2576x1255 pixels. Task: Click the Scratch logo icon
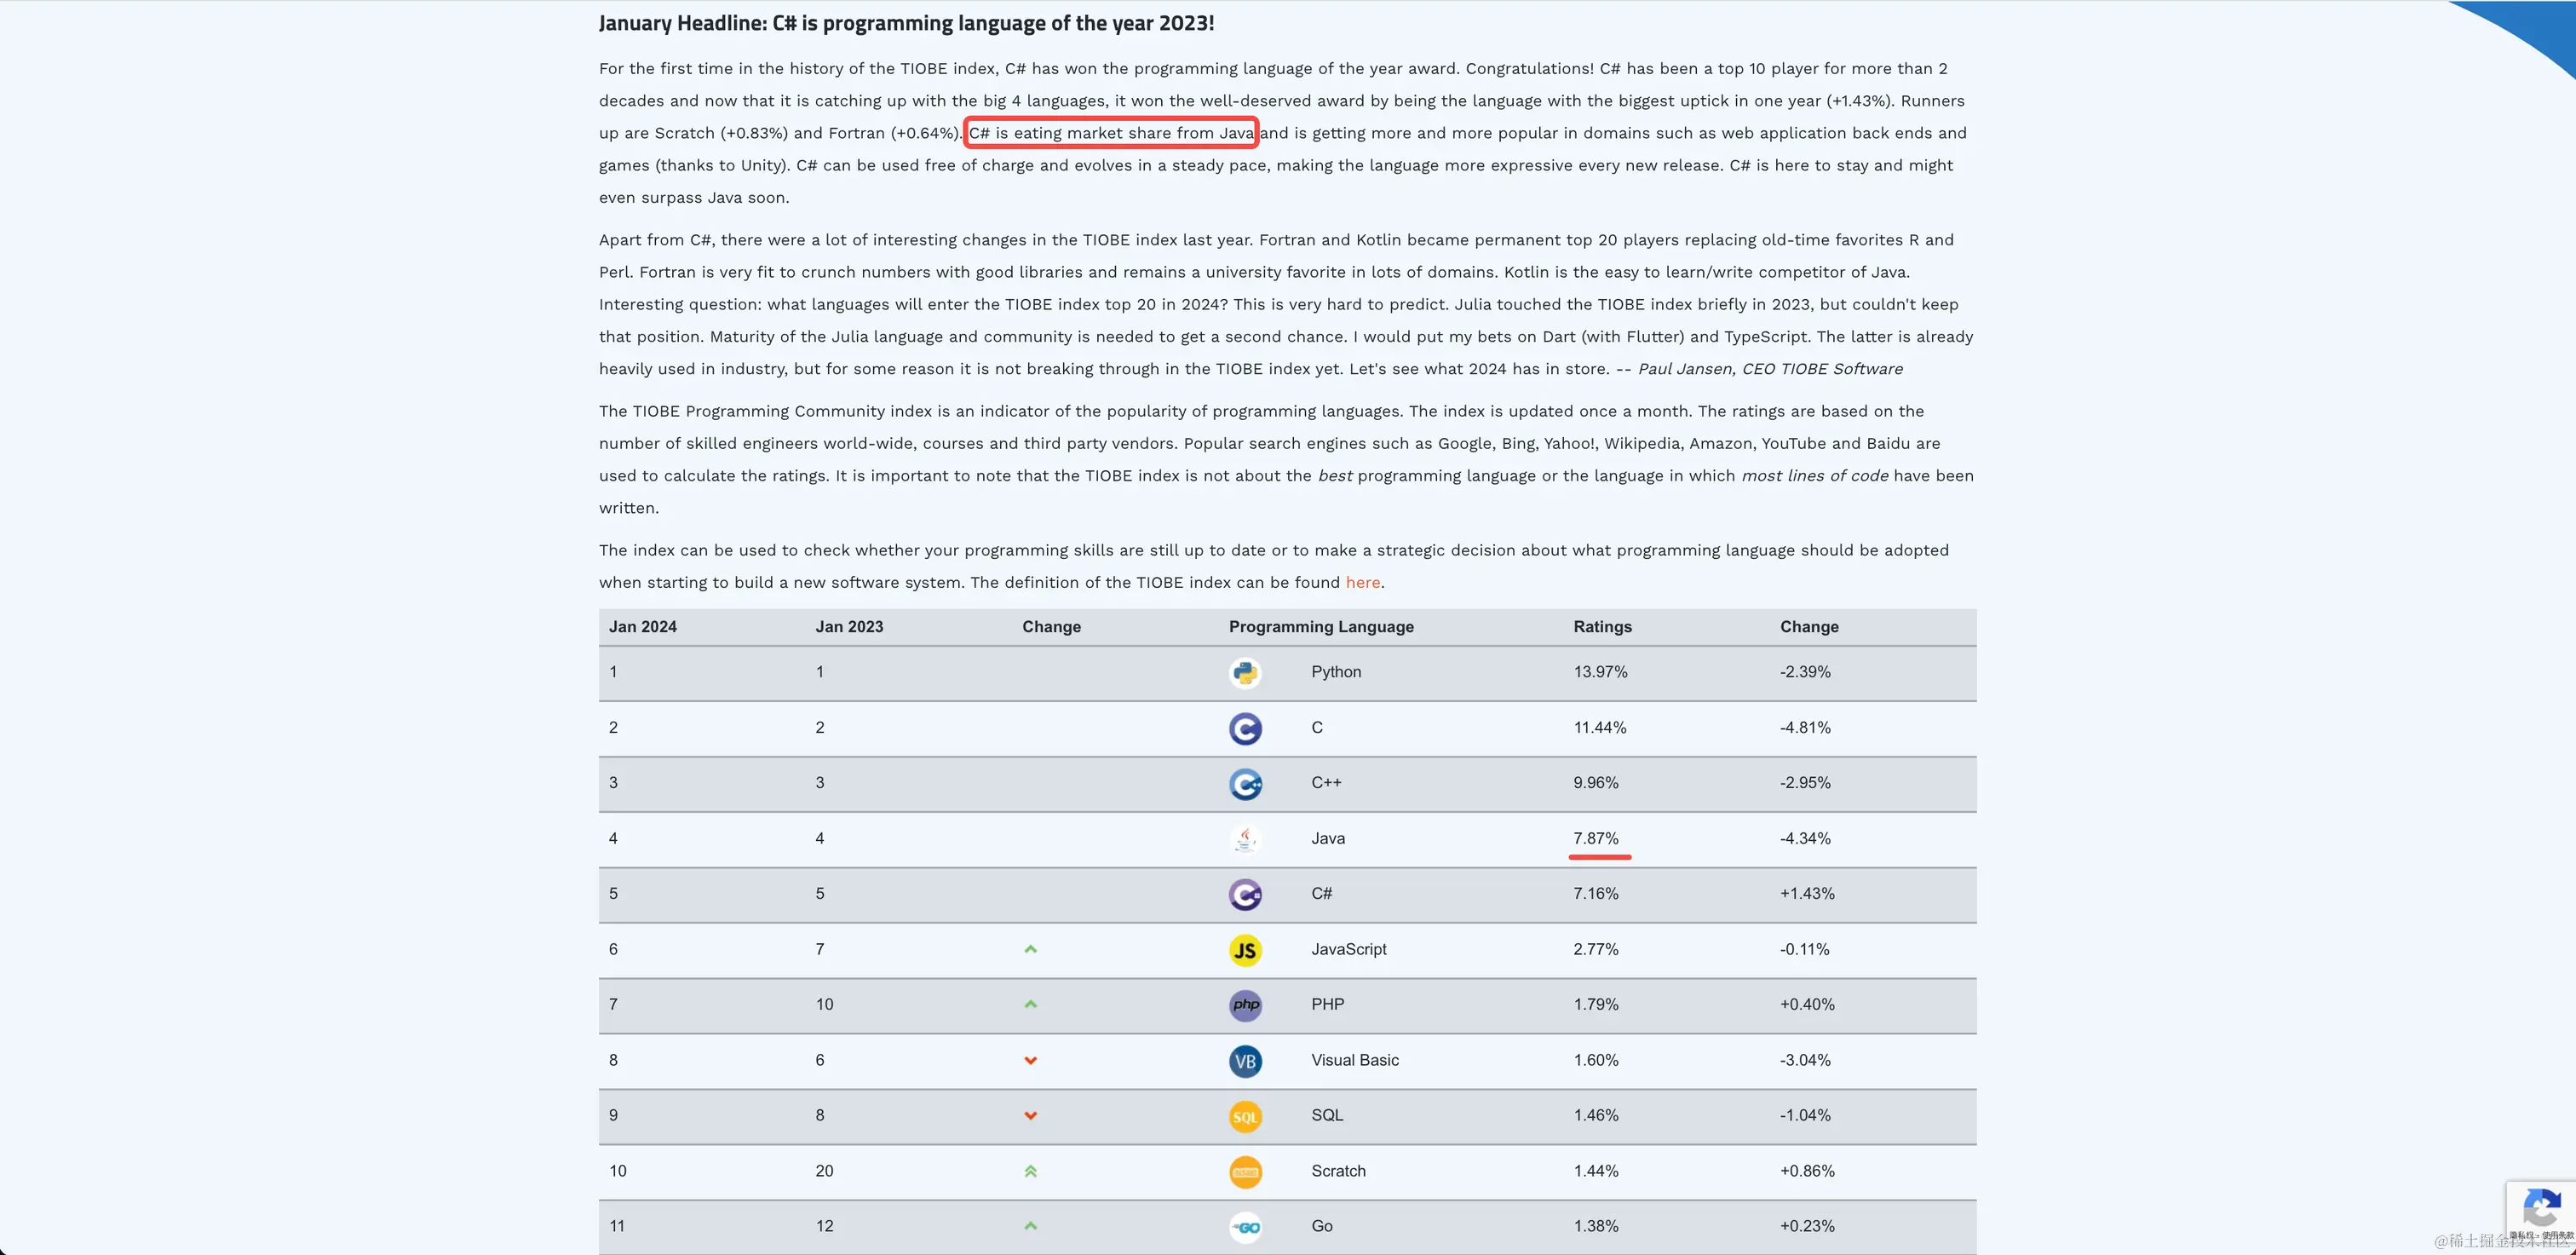[1245, 1172]
